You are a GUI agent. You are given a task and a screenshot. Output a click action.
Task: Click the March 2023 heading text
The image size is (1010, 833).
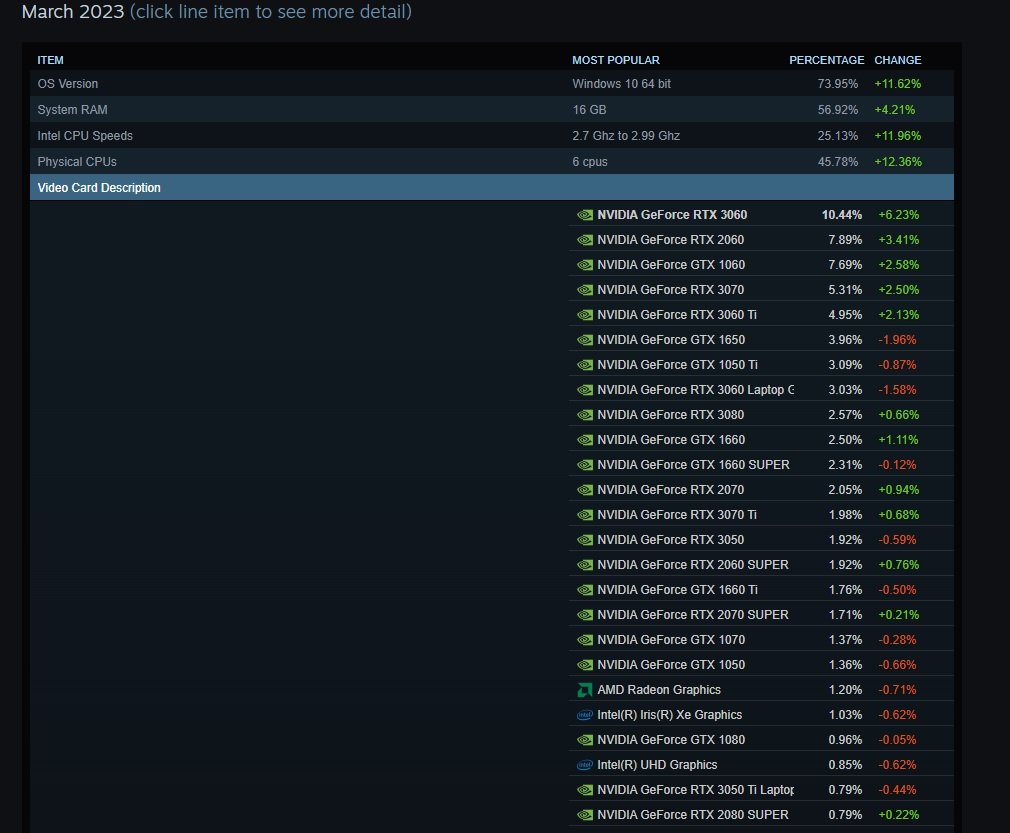tap(73, 12)
